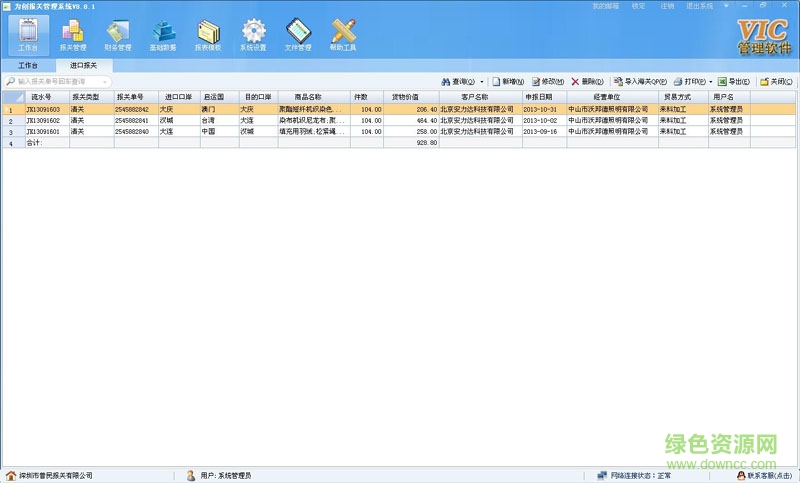The height and width of the screenshot is (483, 800).
Task: Switch to the 进口报关 tab
Action: (x=83, y=64)
